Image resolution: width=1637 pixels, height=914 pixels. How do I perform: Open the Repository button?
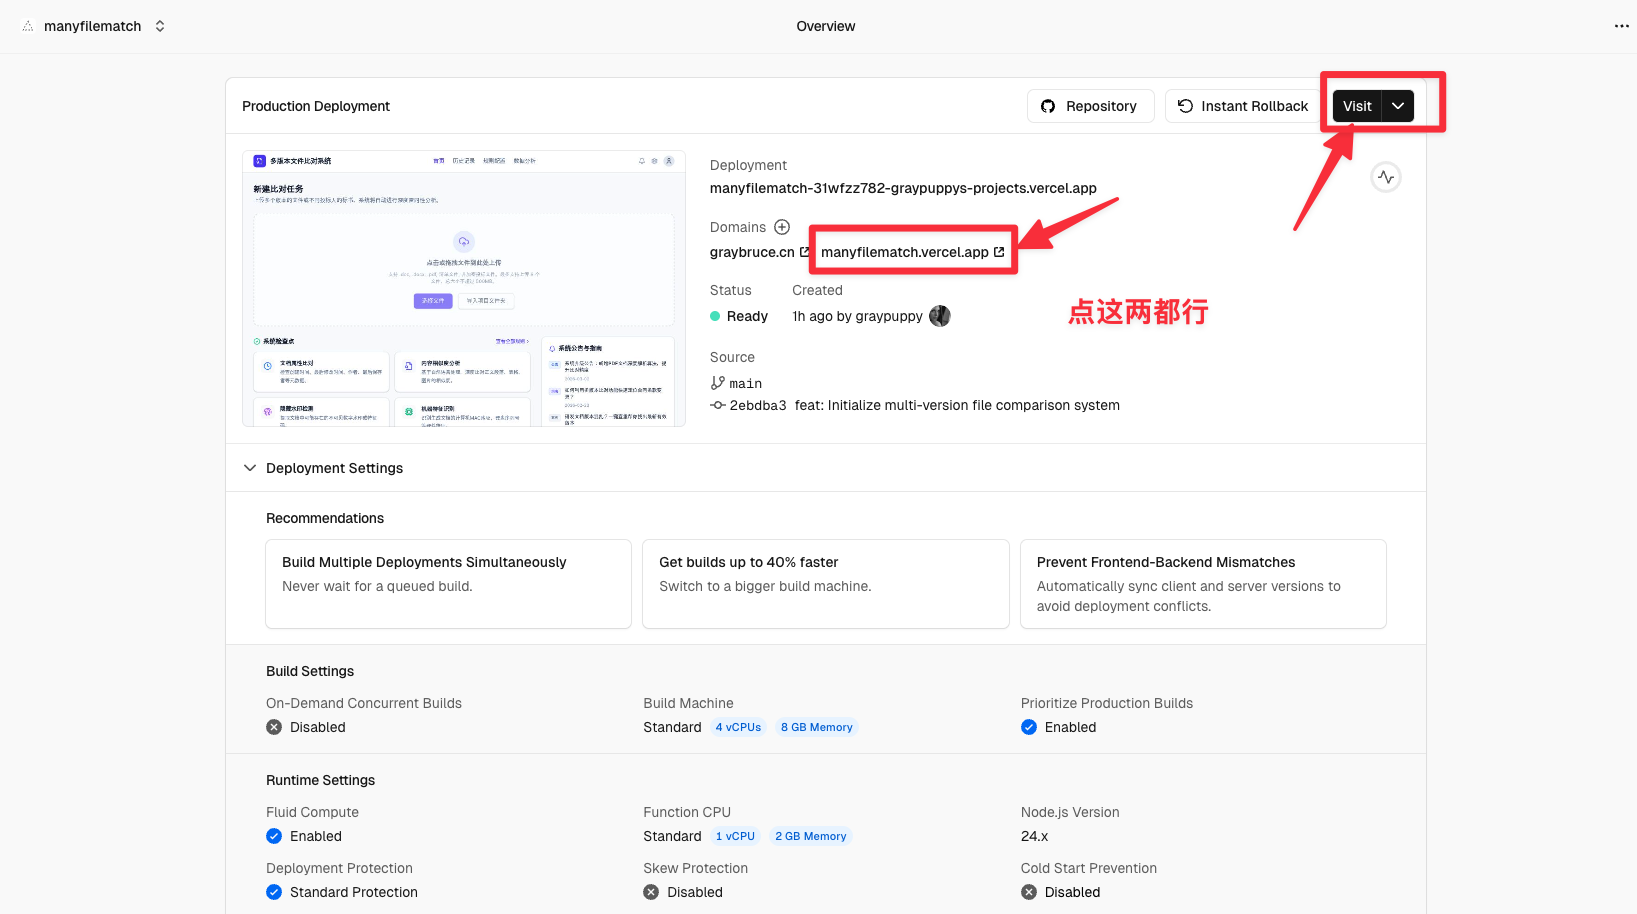(1090, 106)
